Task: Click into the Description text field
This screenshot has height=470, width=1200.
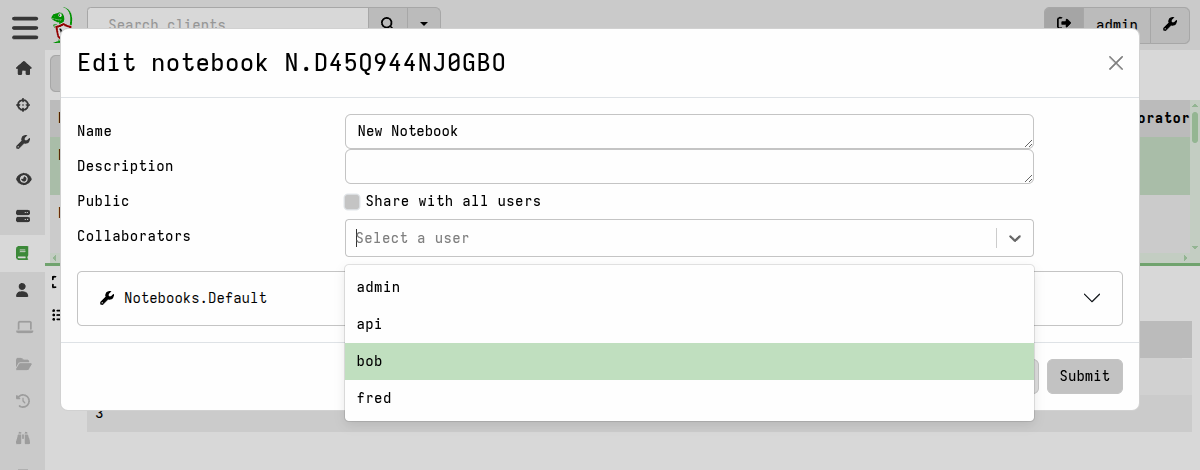Action: 688,167
